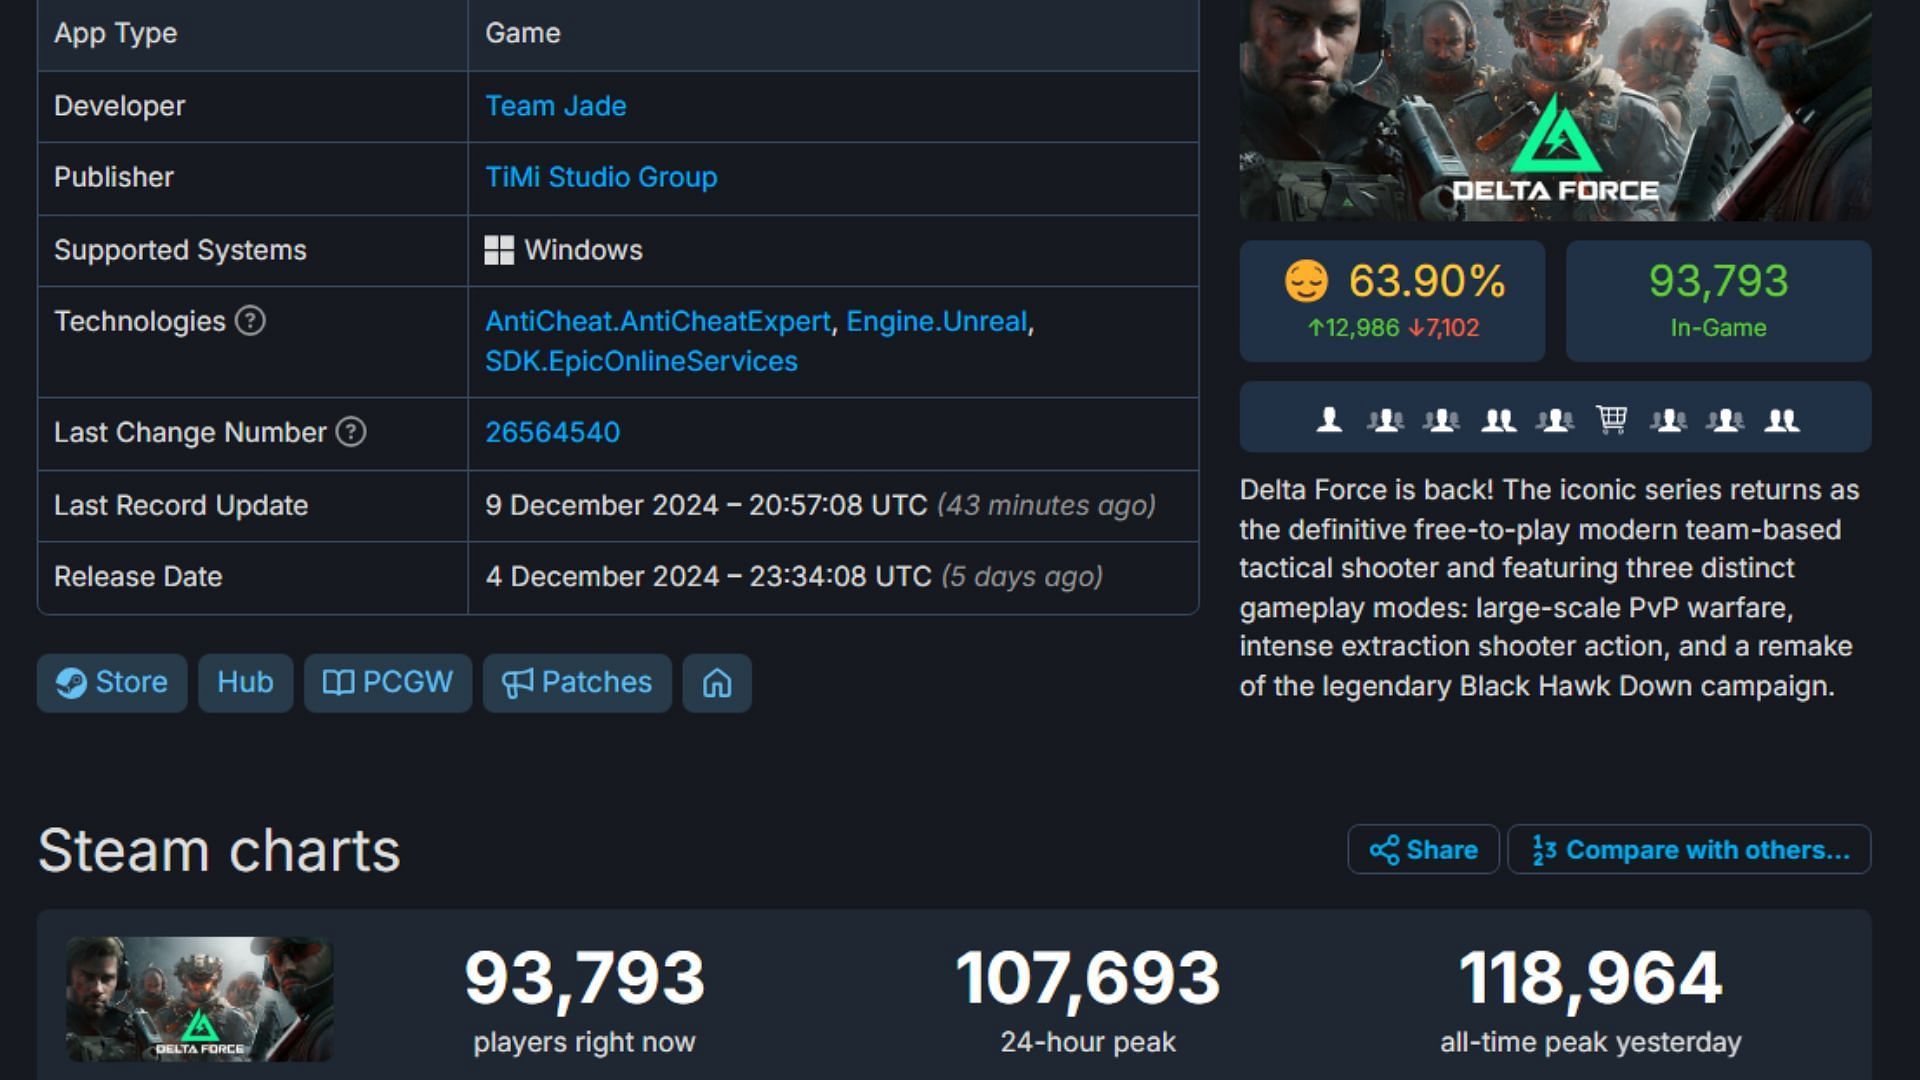This screenshot has height=1080, width=1920.
Task: Click the negative reviews count 7,102
Action: [x=1443, y=328]
